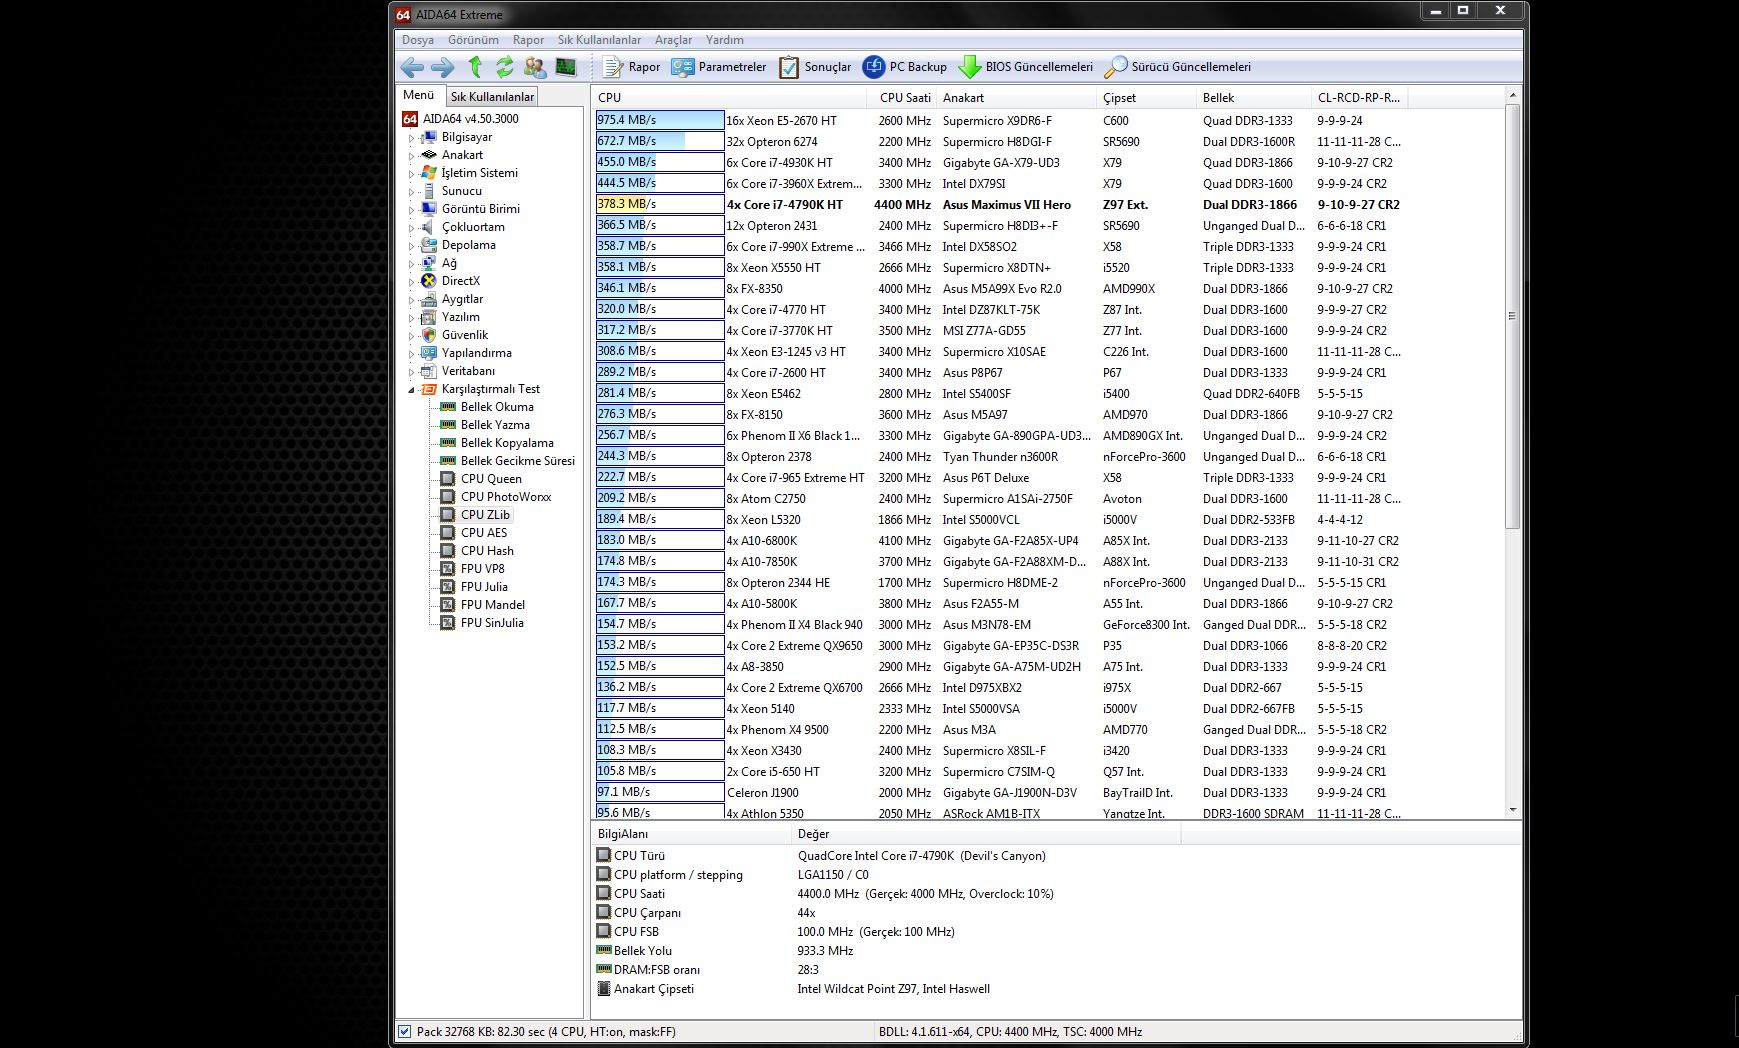
Task: Select İşletim Sistemi tree node
Action: click(x=480, y=173)
